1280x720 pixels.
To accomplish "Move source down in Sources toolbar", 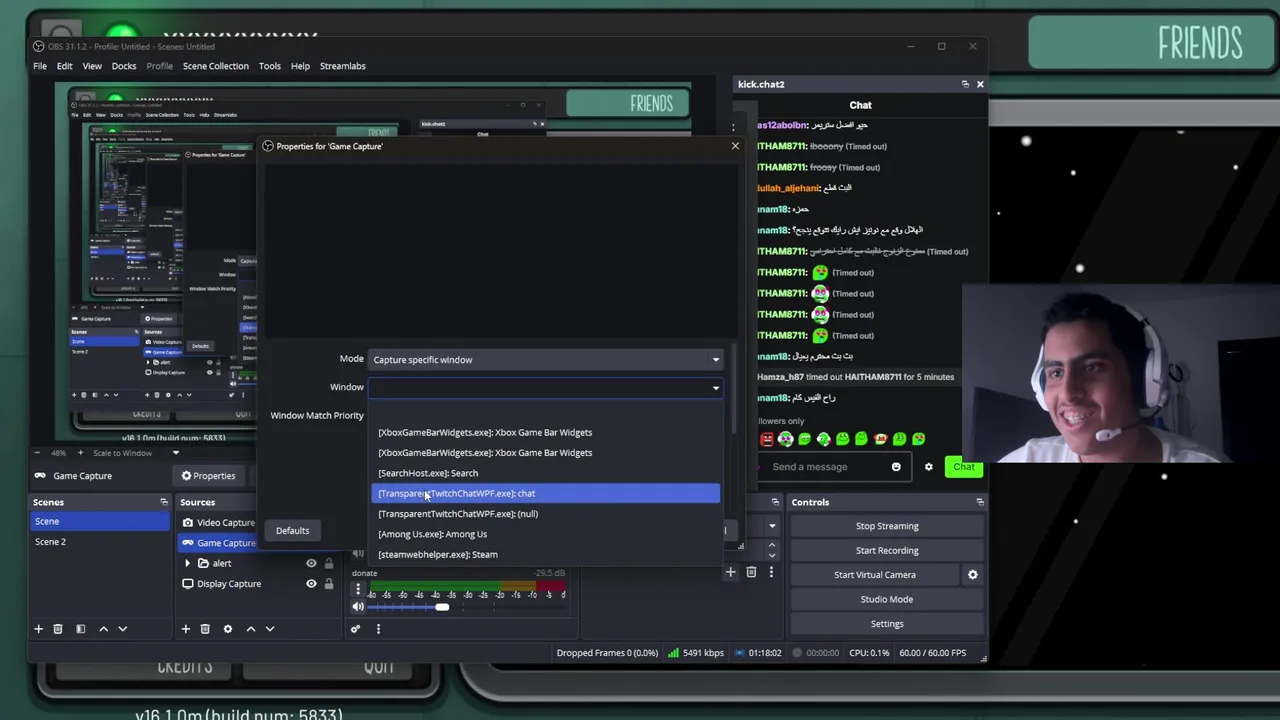I will click(x=270, y=629).
